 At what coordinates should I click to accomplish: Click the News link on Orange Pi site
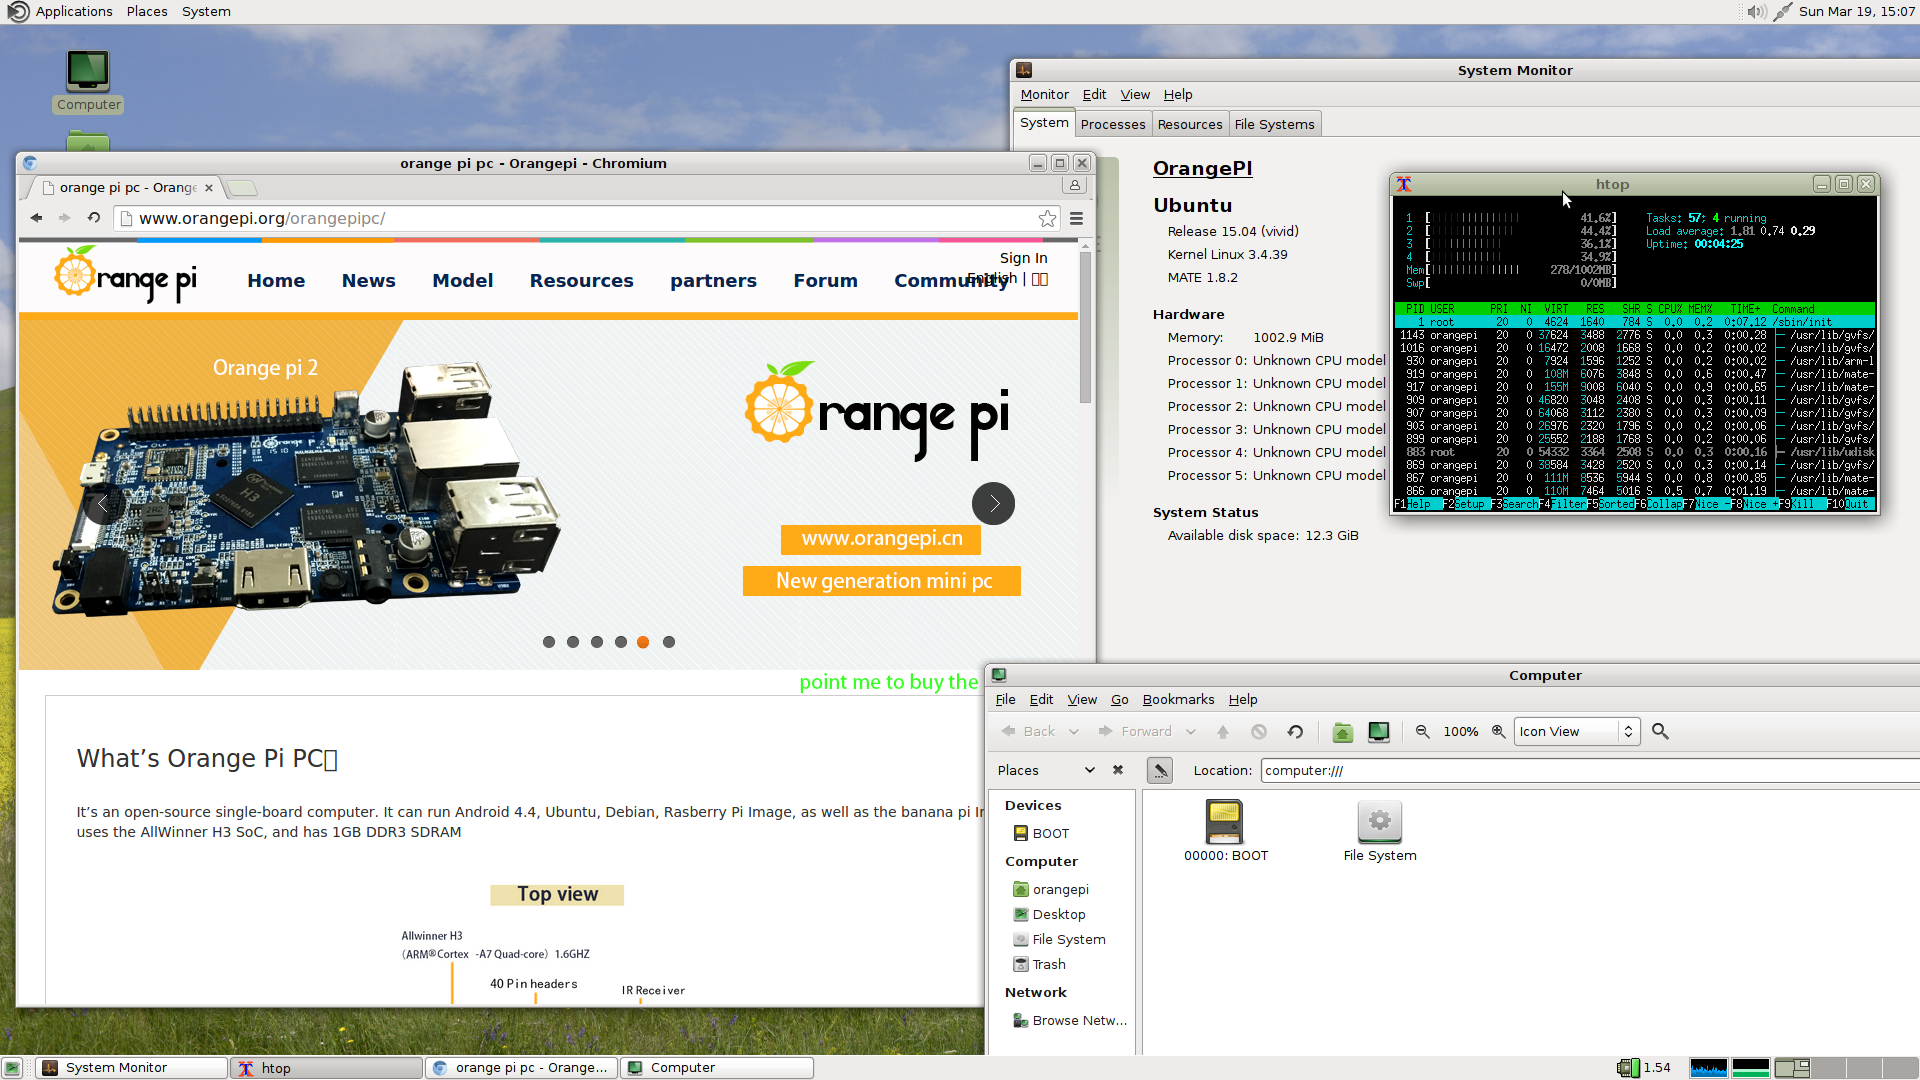pos(368,281)
